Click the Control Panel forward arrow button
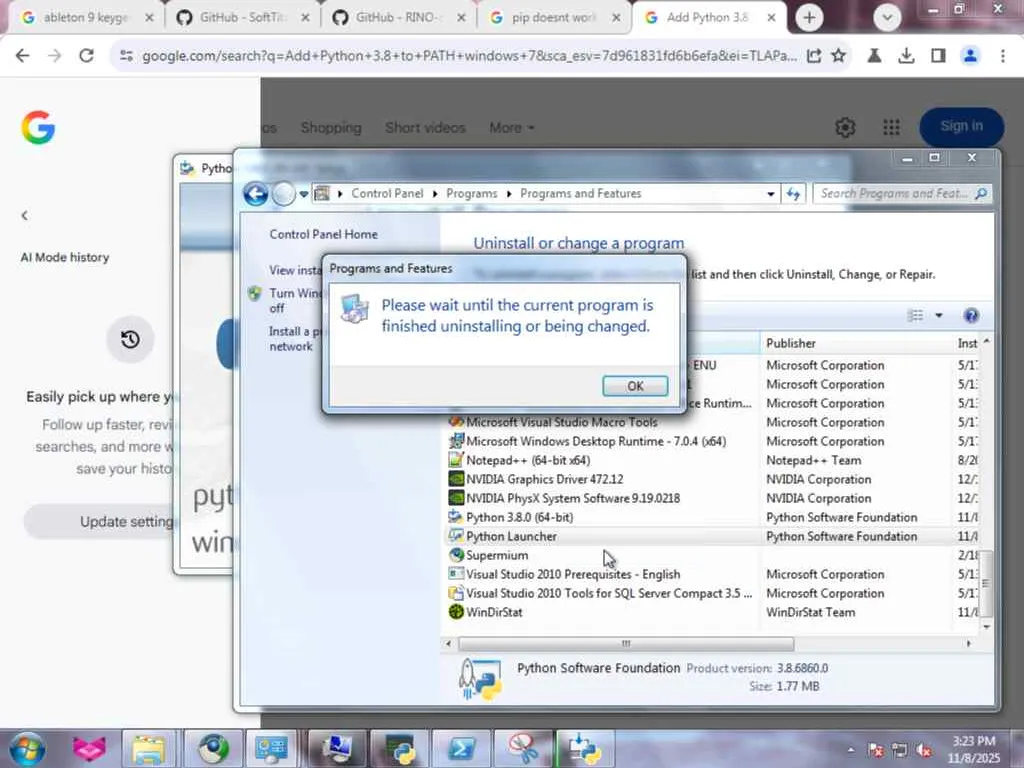The image size is (1024, 768). click(283, 193)
